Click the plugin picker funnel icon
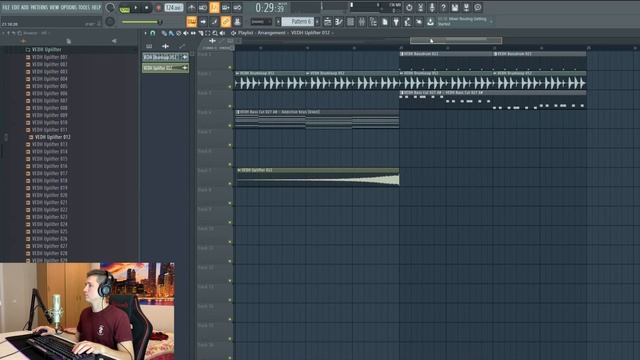 (x=396, y=22)
